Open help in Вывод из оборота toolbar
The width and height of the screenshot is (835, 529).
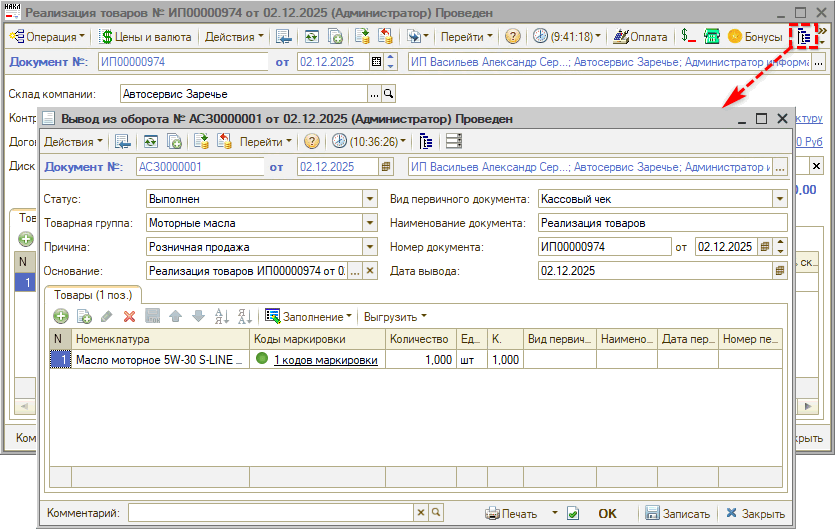pos(311,141)
